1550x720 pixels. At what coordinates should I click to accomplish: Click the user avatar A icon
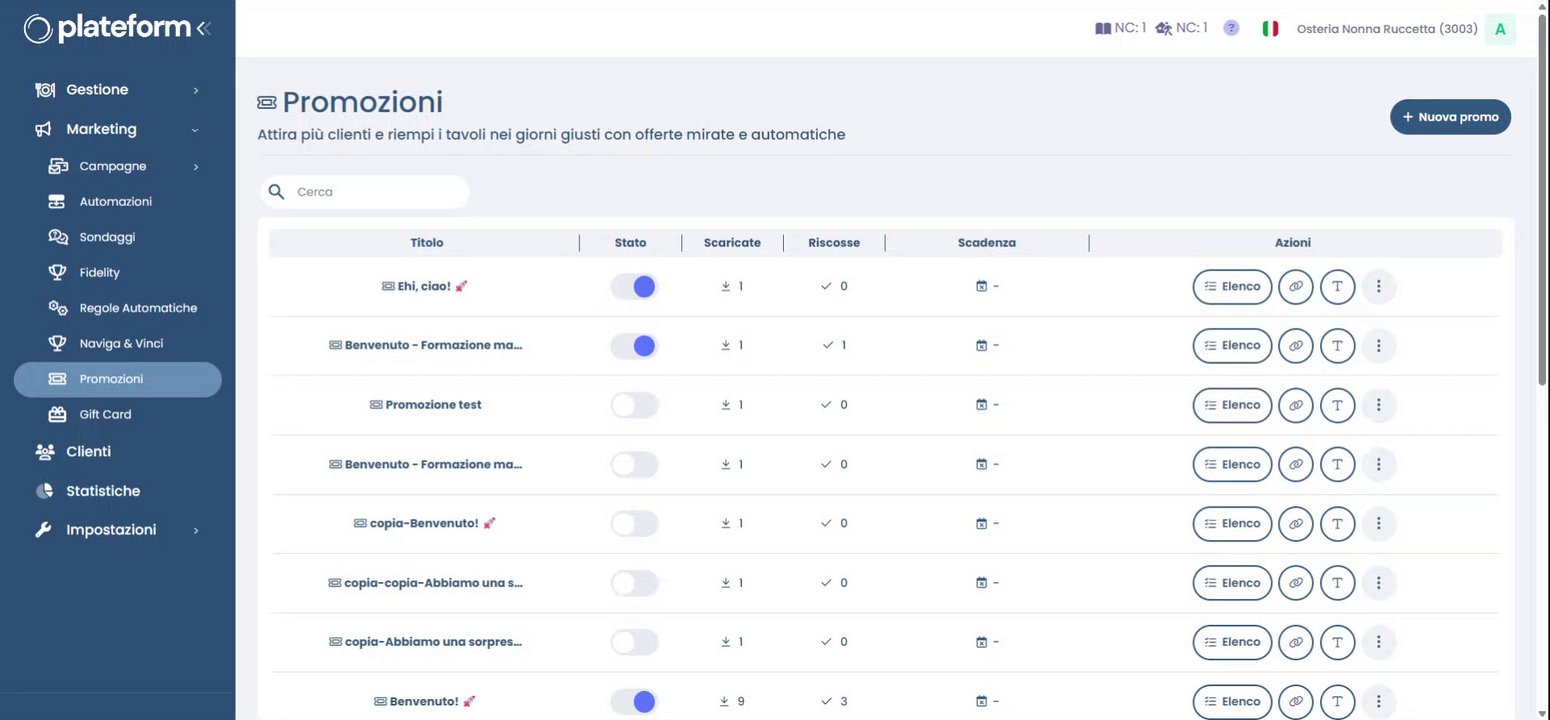[1499, 29]
